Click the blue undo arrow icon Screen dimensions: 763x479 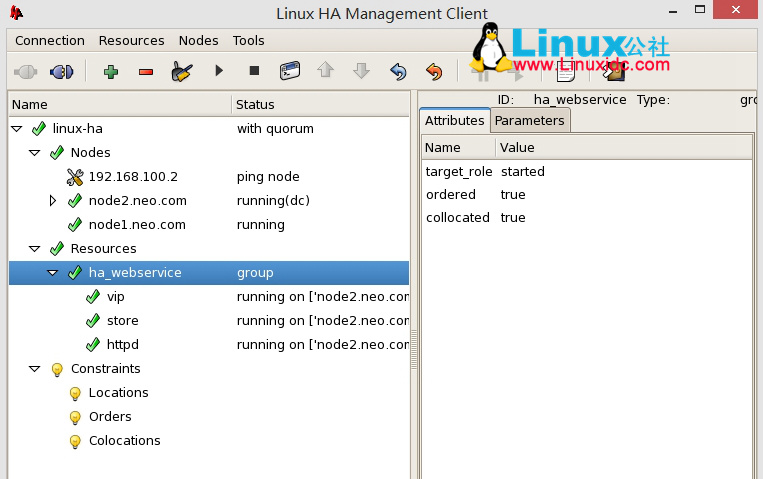click(x=398, y=72)
